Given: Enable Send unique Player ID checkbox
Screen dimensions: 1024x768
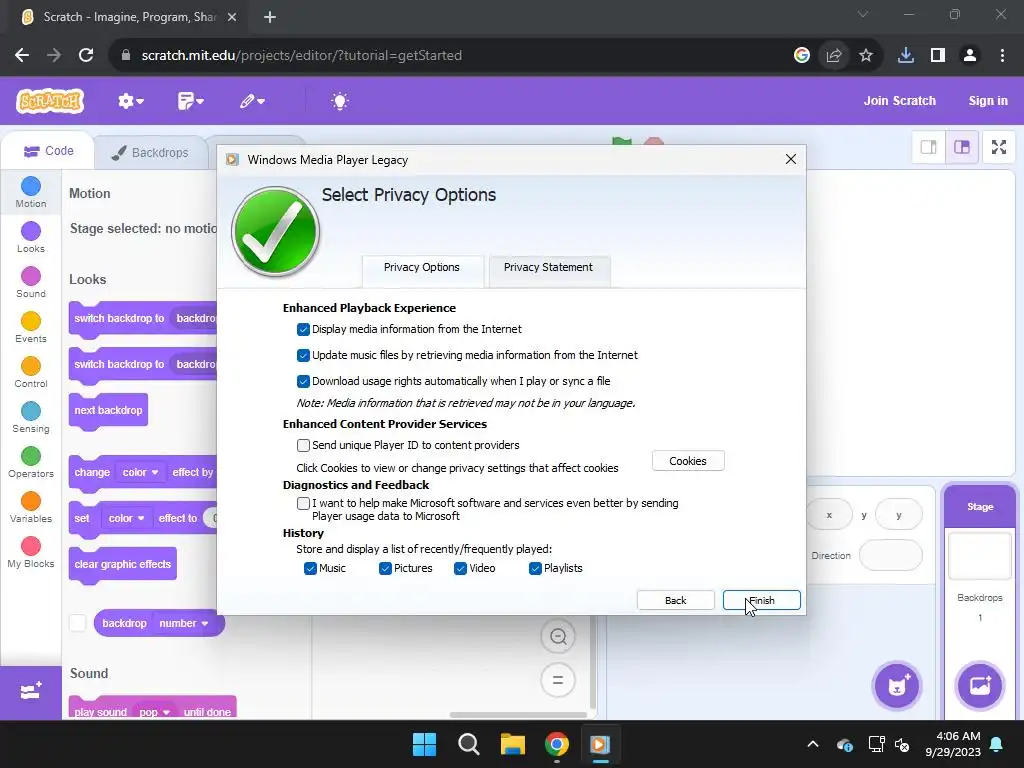Looking at the screenshot, I should pos(303,445).
